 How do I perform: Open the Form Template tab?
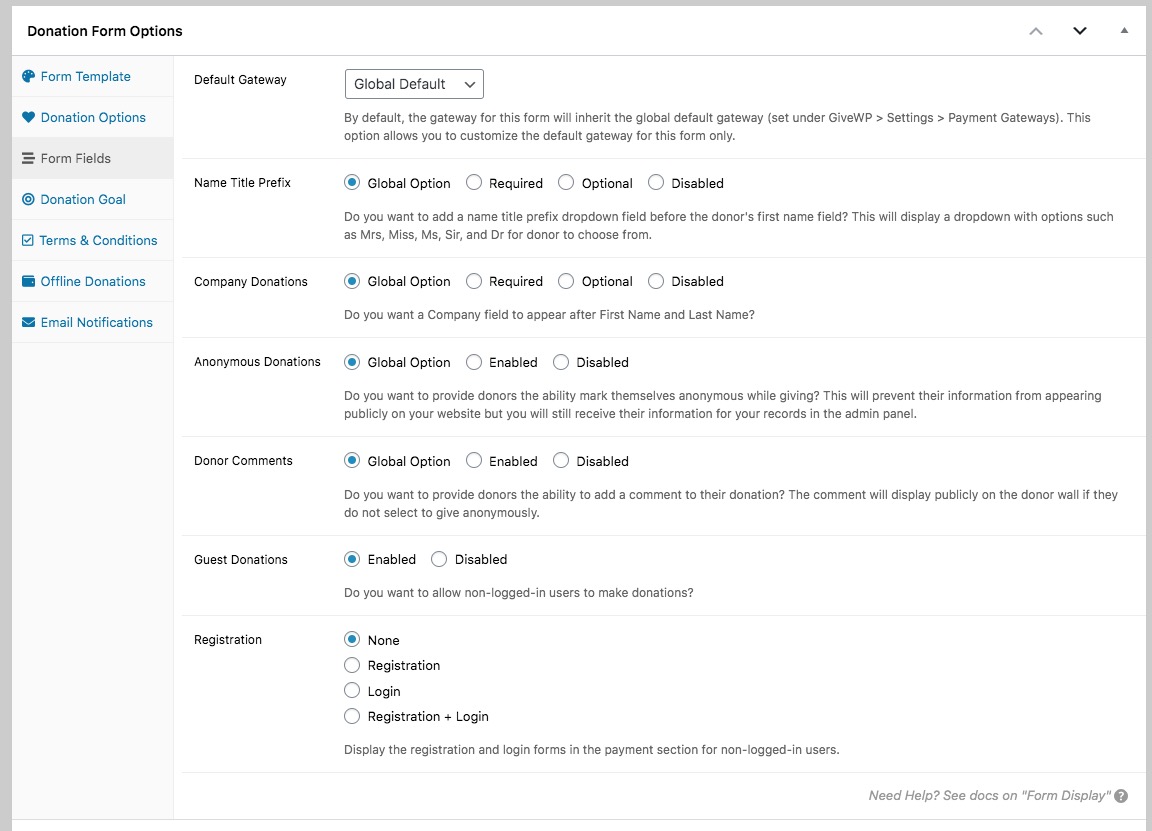click(x=93, y=76)
